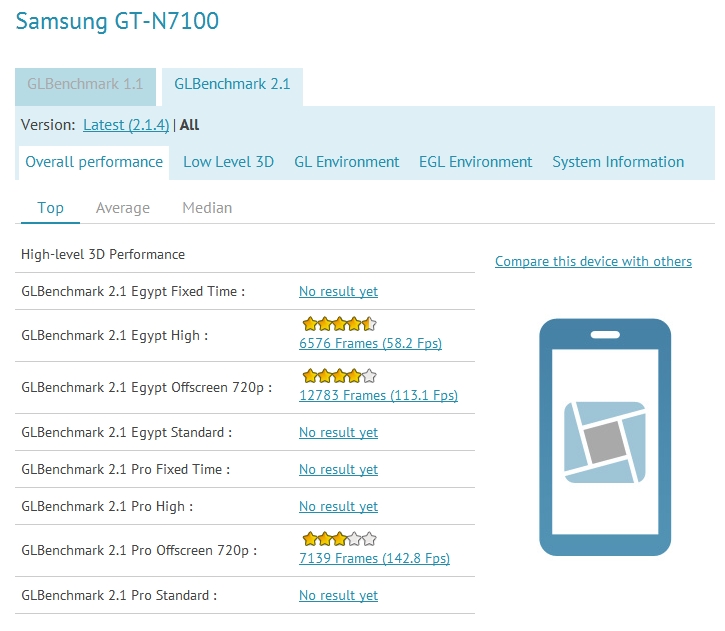Click No result yet for Egypt Fixed Time
This screenshot has width=725, height=631.
pyautogui.click(x=338, y=291)
